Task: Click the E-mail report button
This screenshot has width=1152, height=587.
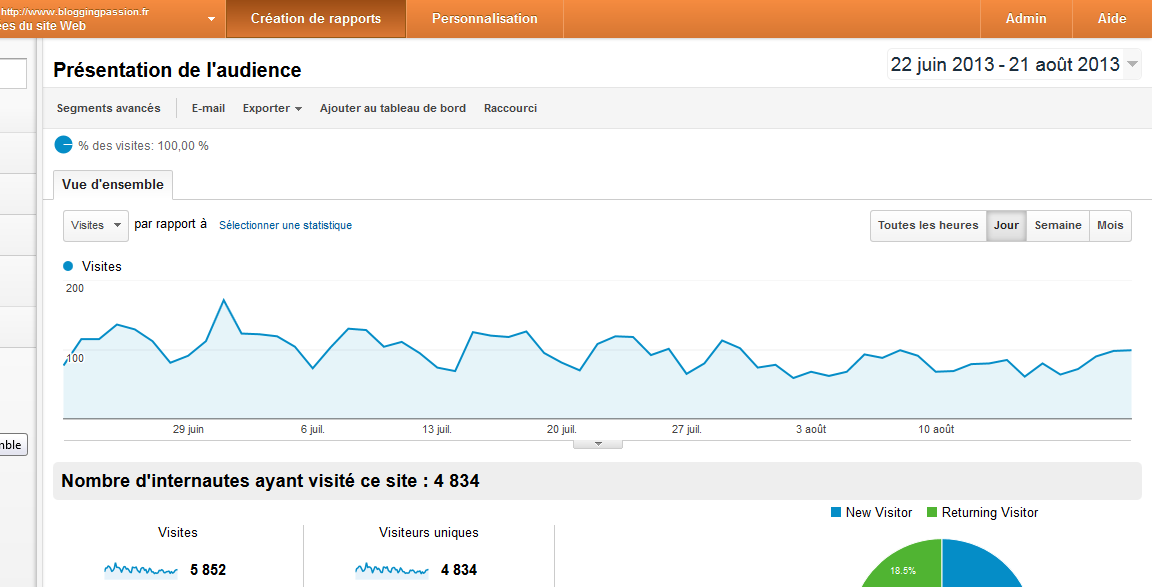Action: coord(208,108)
